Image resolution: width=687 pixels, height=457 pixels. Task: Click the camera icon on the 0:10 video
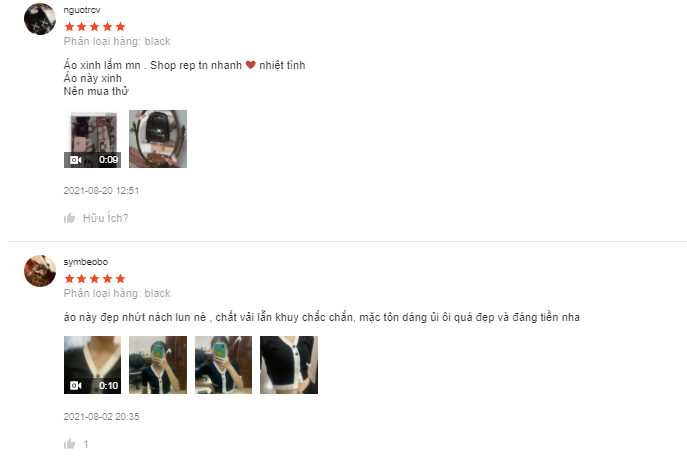pos(76,386)
